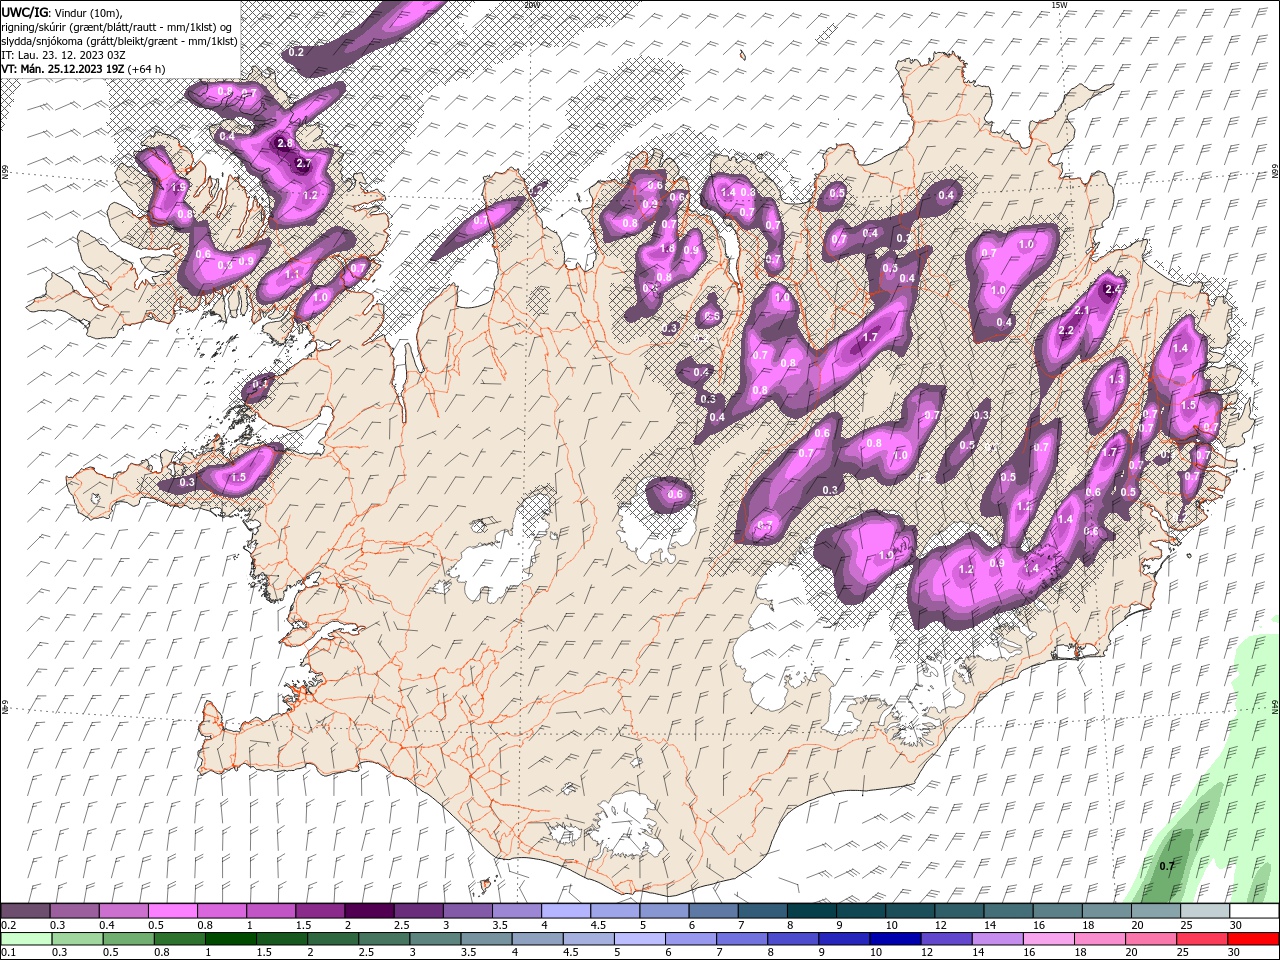Click the "0.1" label on the lower legend
The height and width of the screenshot is (960, 1280).
pos(8,954)
